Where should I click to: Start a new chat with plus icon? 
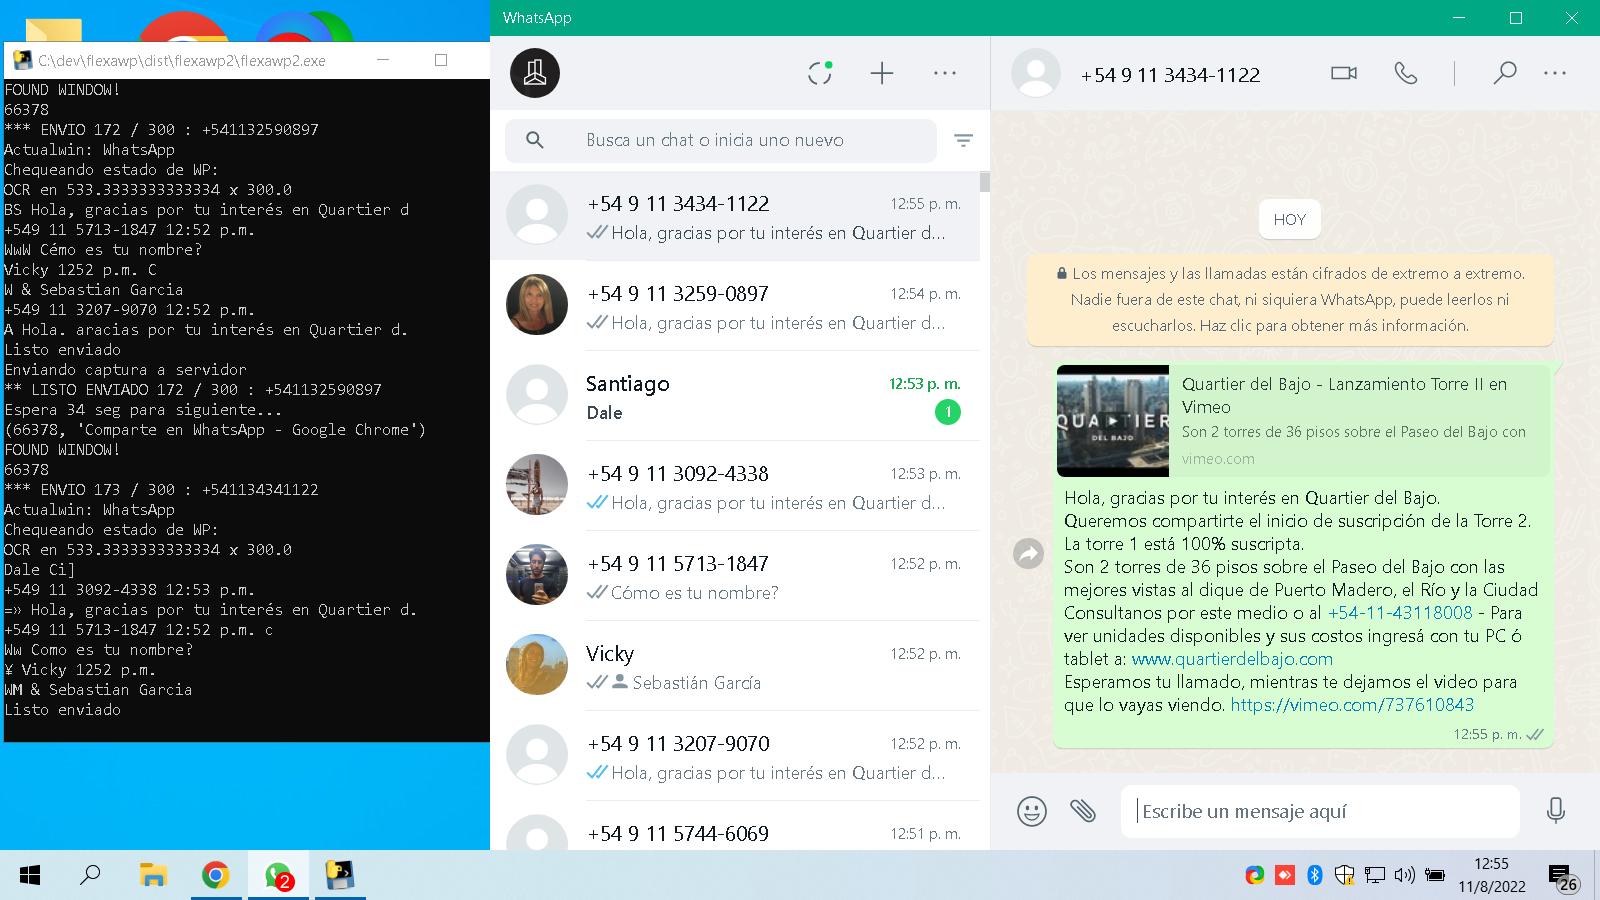tap(882, 73)
